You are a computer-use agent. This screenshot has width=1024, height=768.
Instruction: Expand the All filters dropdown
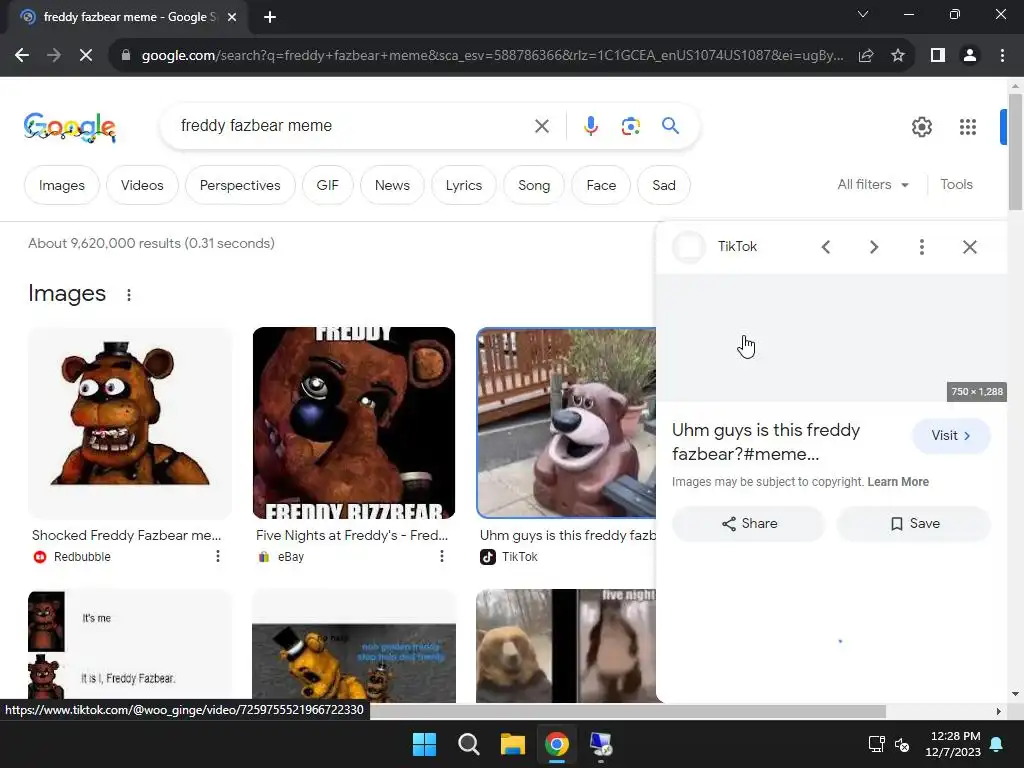point(873,185)
